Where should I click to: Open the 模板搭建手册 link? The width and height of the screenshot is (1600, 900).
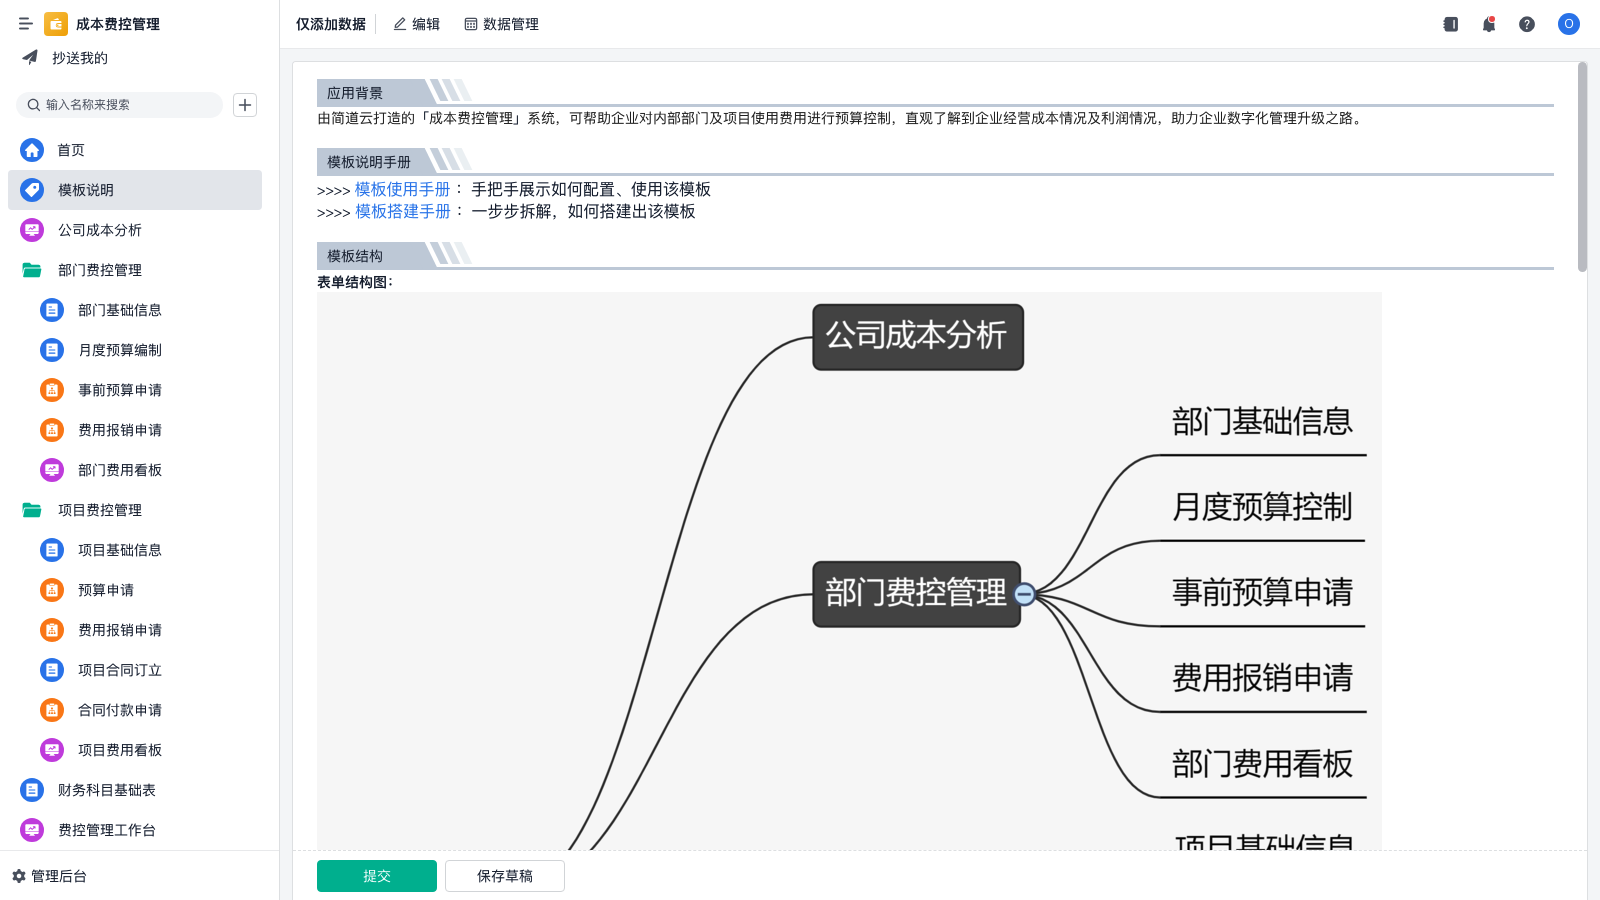pos(403,211)
